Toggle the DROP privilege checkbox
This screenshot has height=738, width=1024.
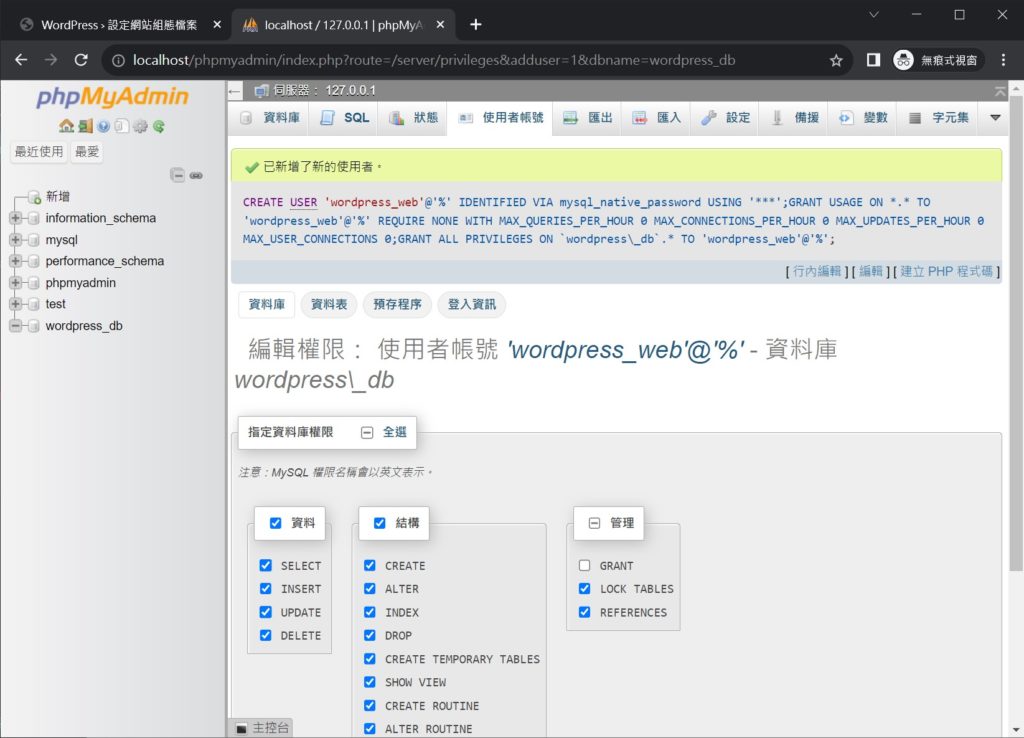point(370,635)
